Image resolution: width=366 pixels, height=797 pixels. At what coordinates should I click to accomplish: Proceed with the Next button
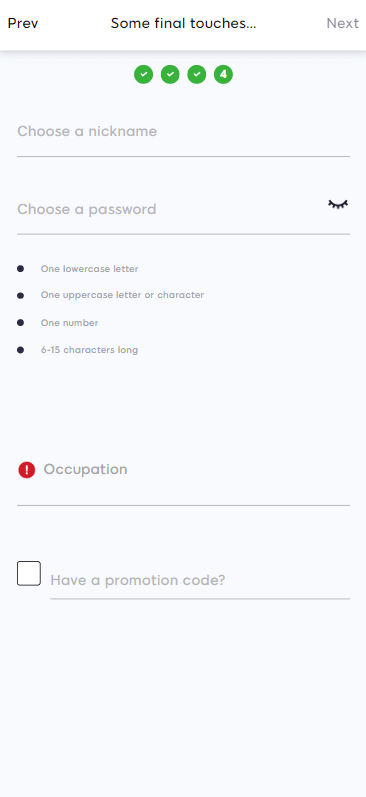click(x=343, y=23)
